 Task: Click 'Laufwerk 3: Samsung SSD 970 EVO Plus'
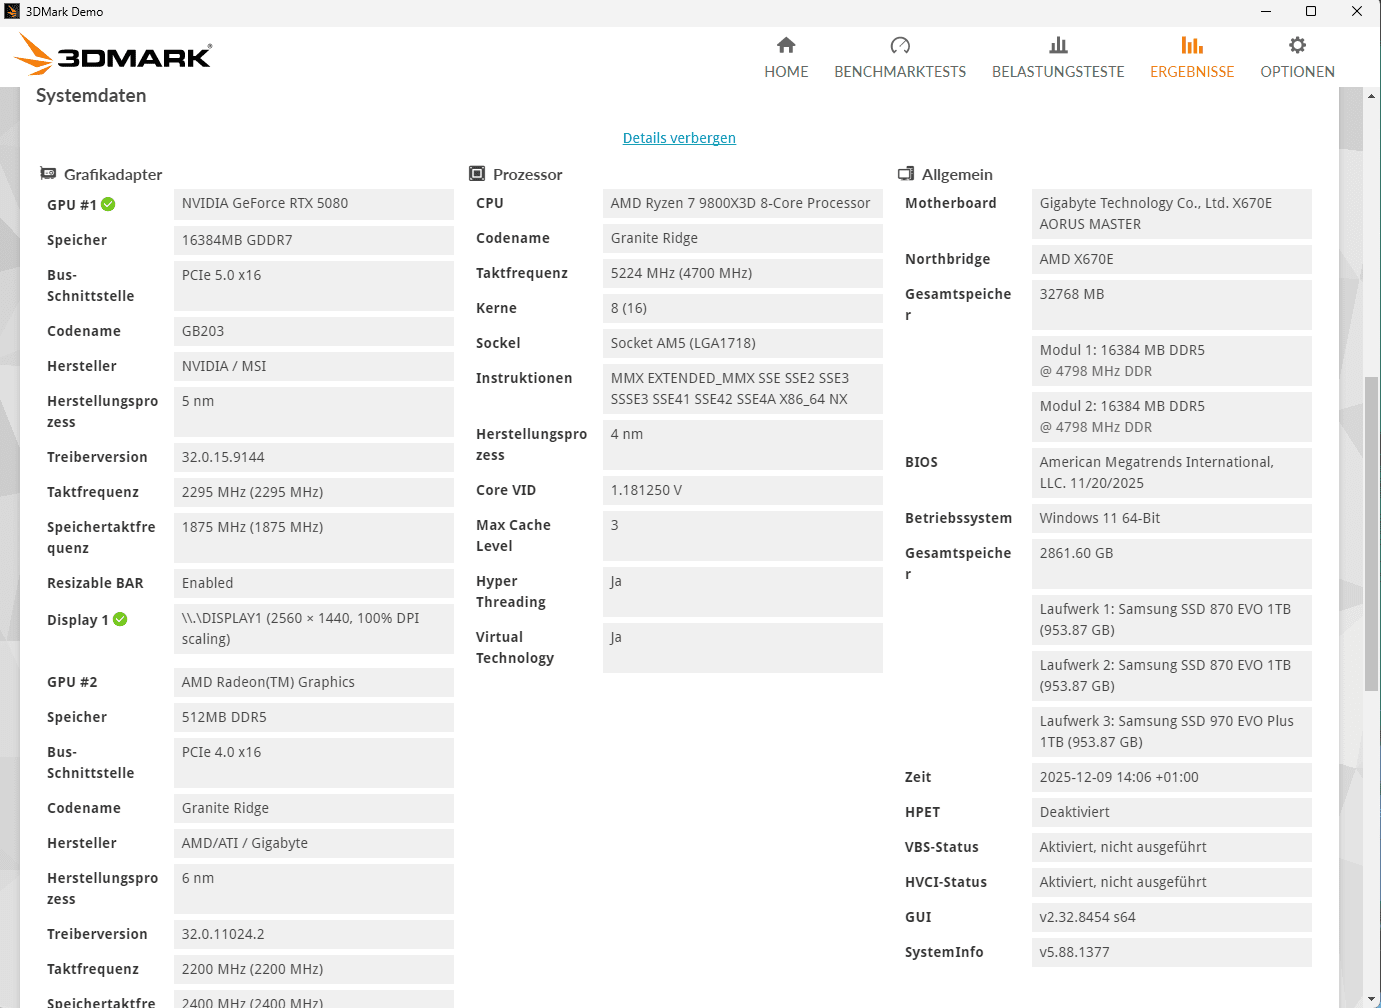[1172, 732]
